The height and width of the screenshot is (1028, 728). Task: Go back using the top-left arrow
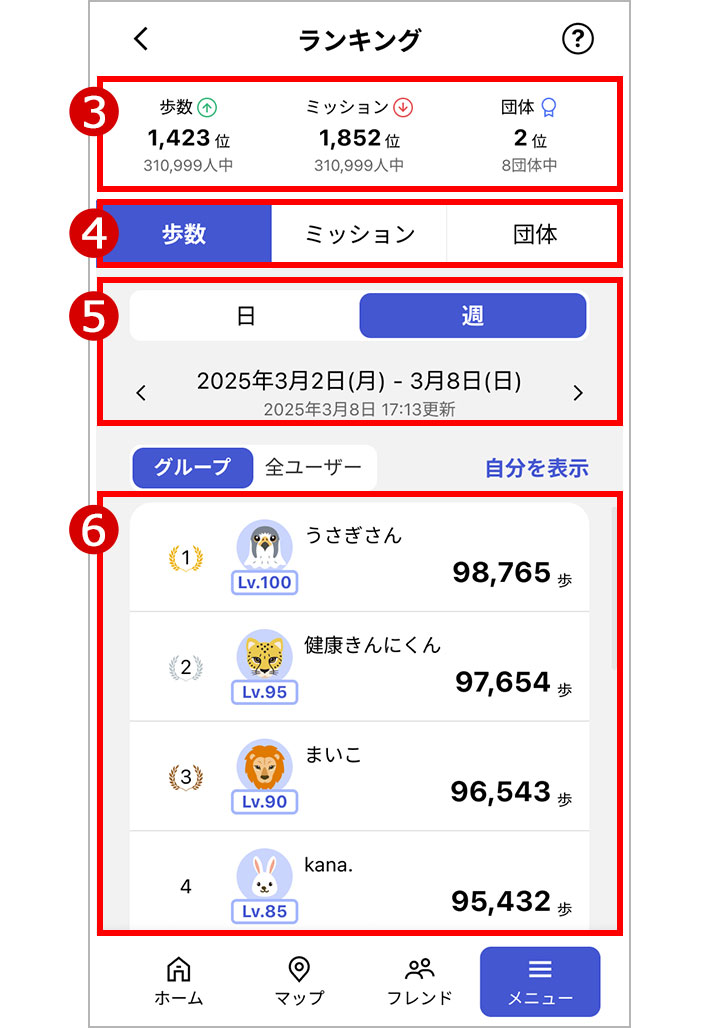click(140, 38)
